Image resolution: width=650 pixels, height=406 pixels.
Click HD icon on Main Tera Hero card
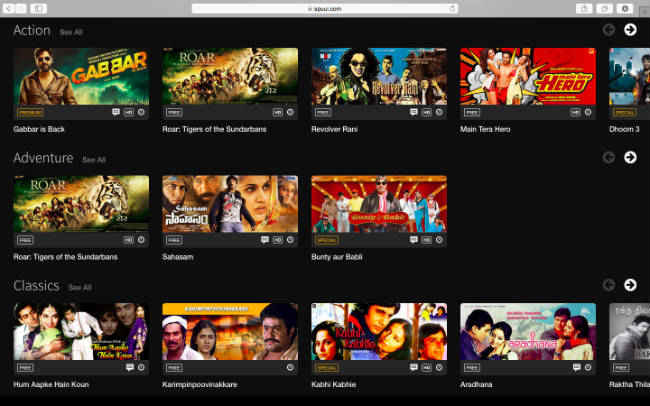[x=575, y=112]
